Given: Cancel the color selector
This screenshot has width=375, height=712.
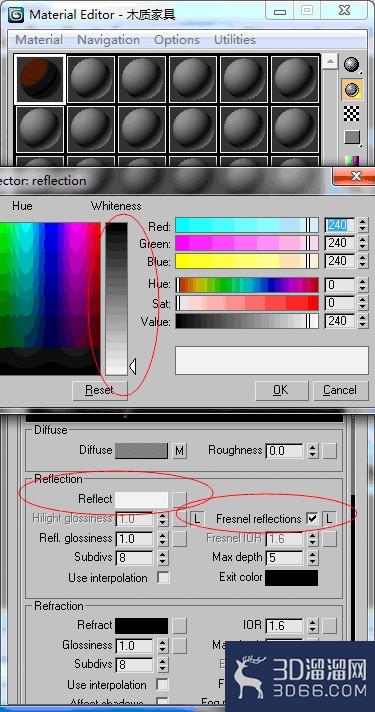Looking at the screenshot, I should click(x=340, y=390).
